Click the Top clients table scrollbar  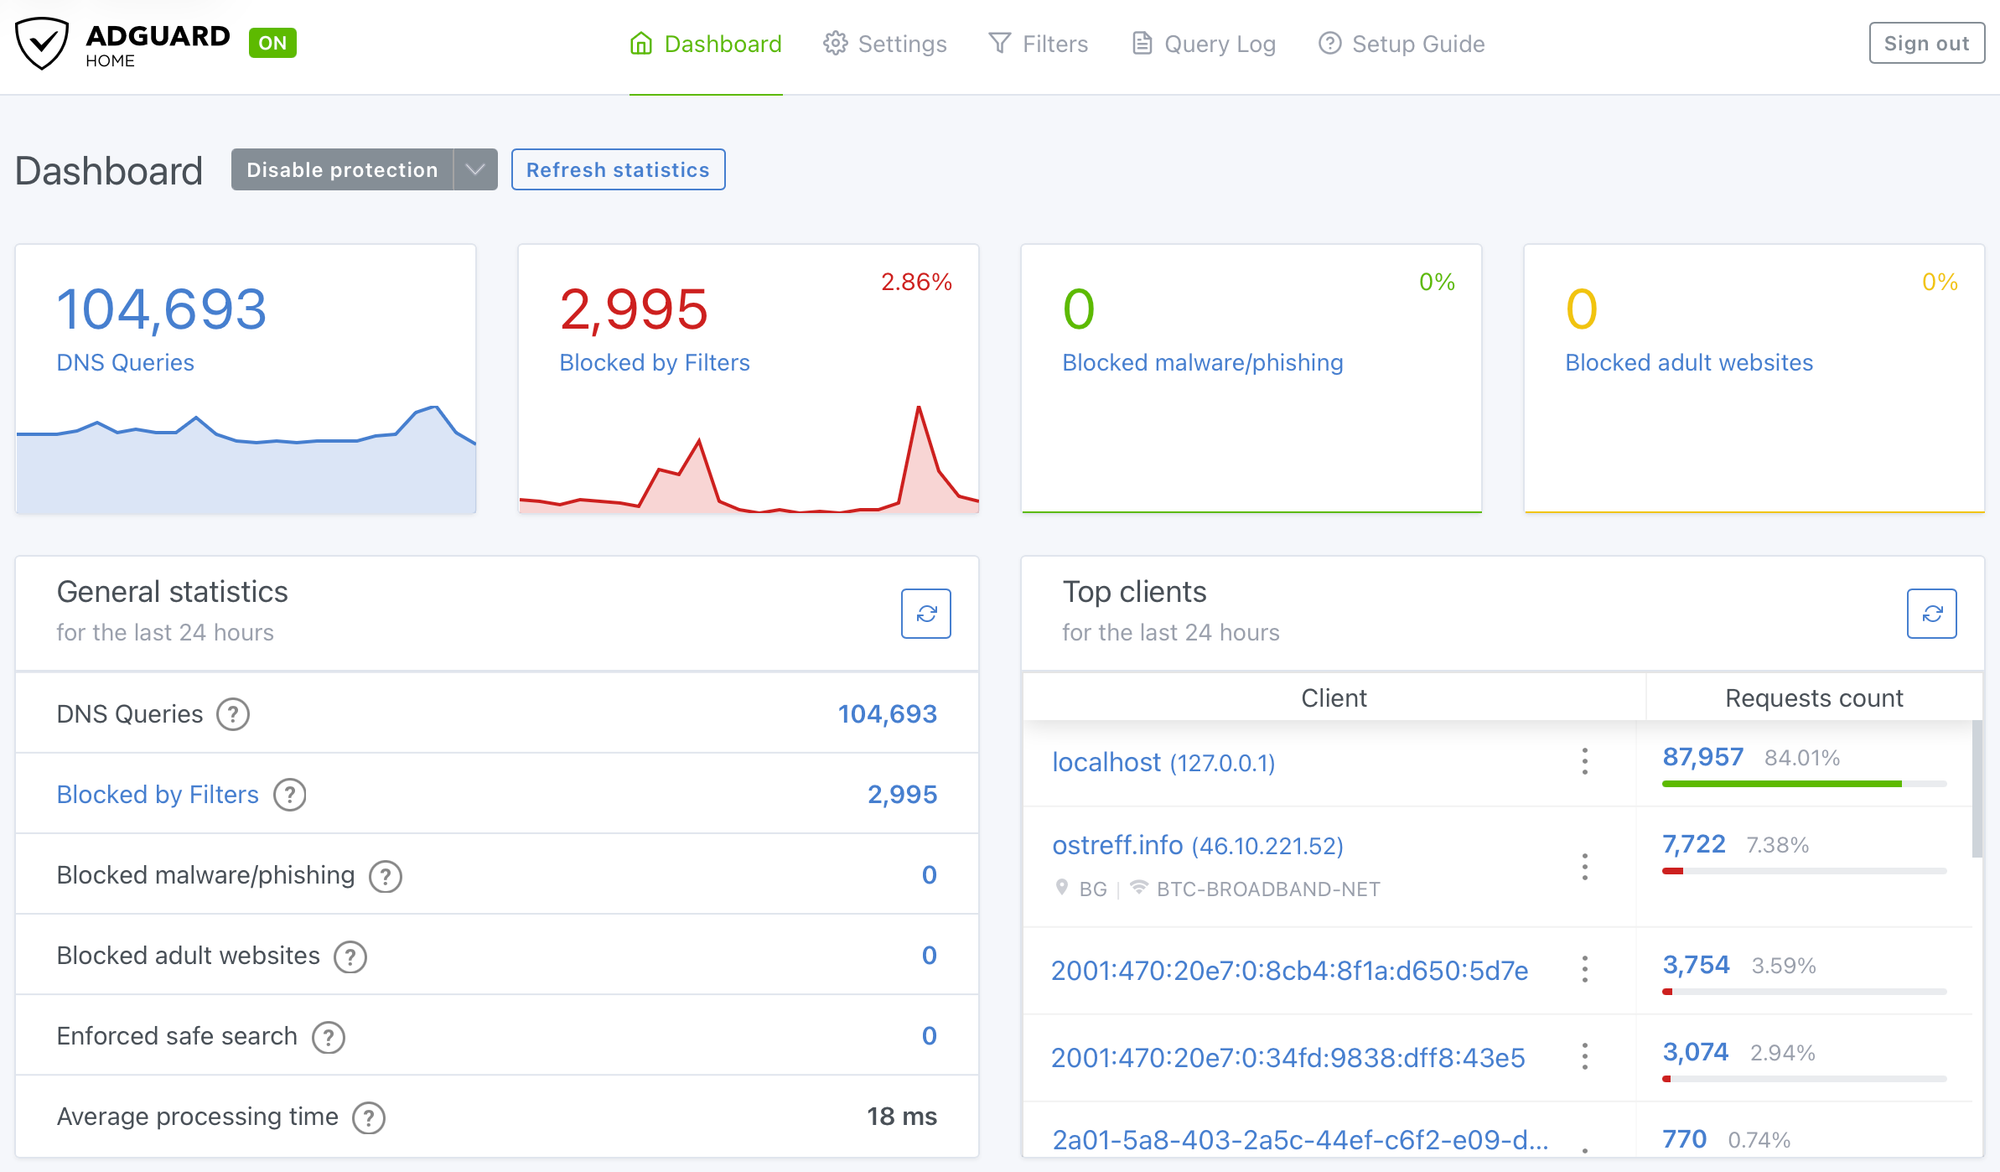(1976, 790)
